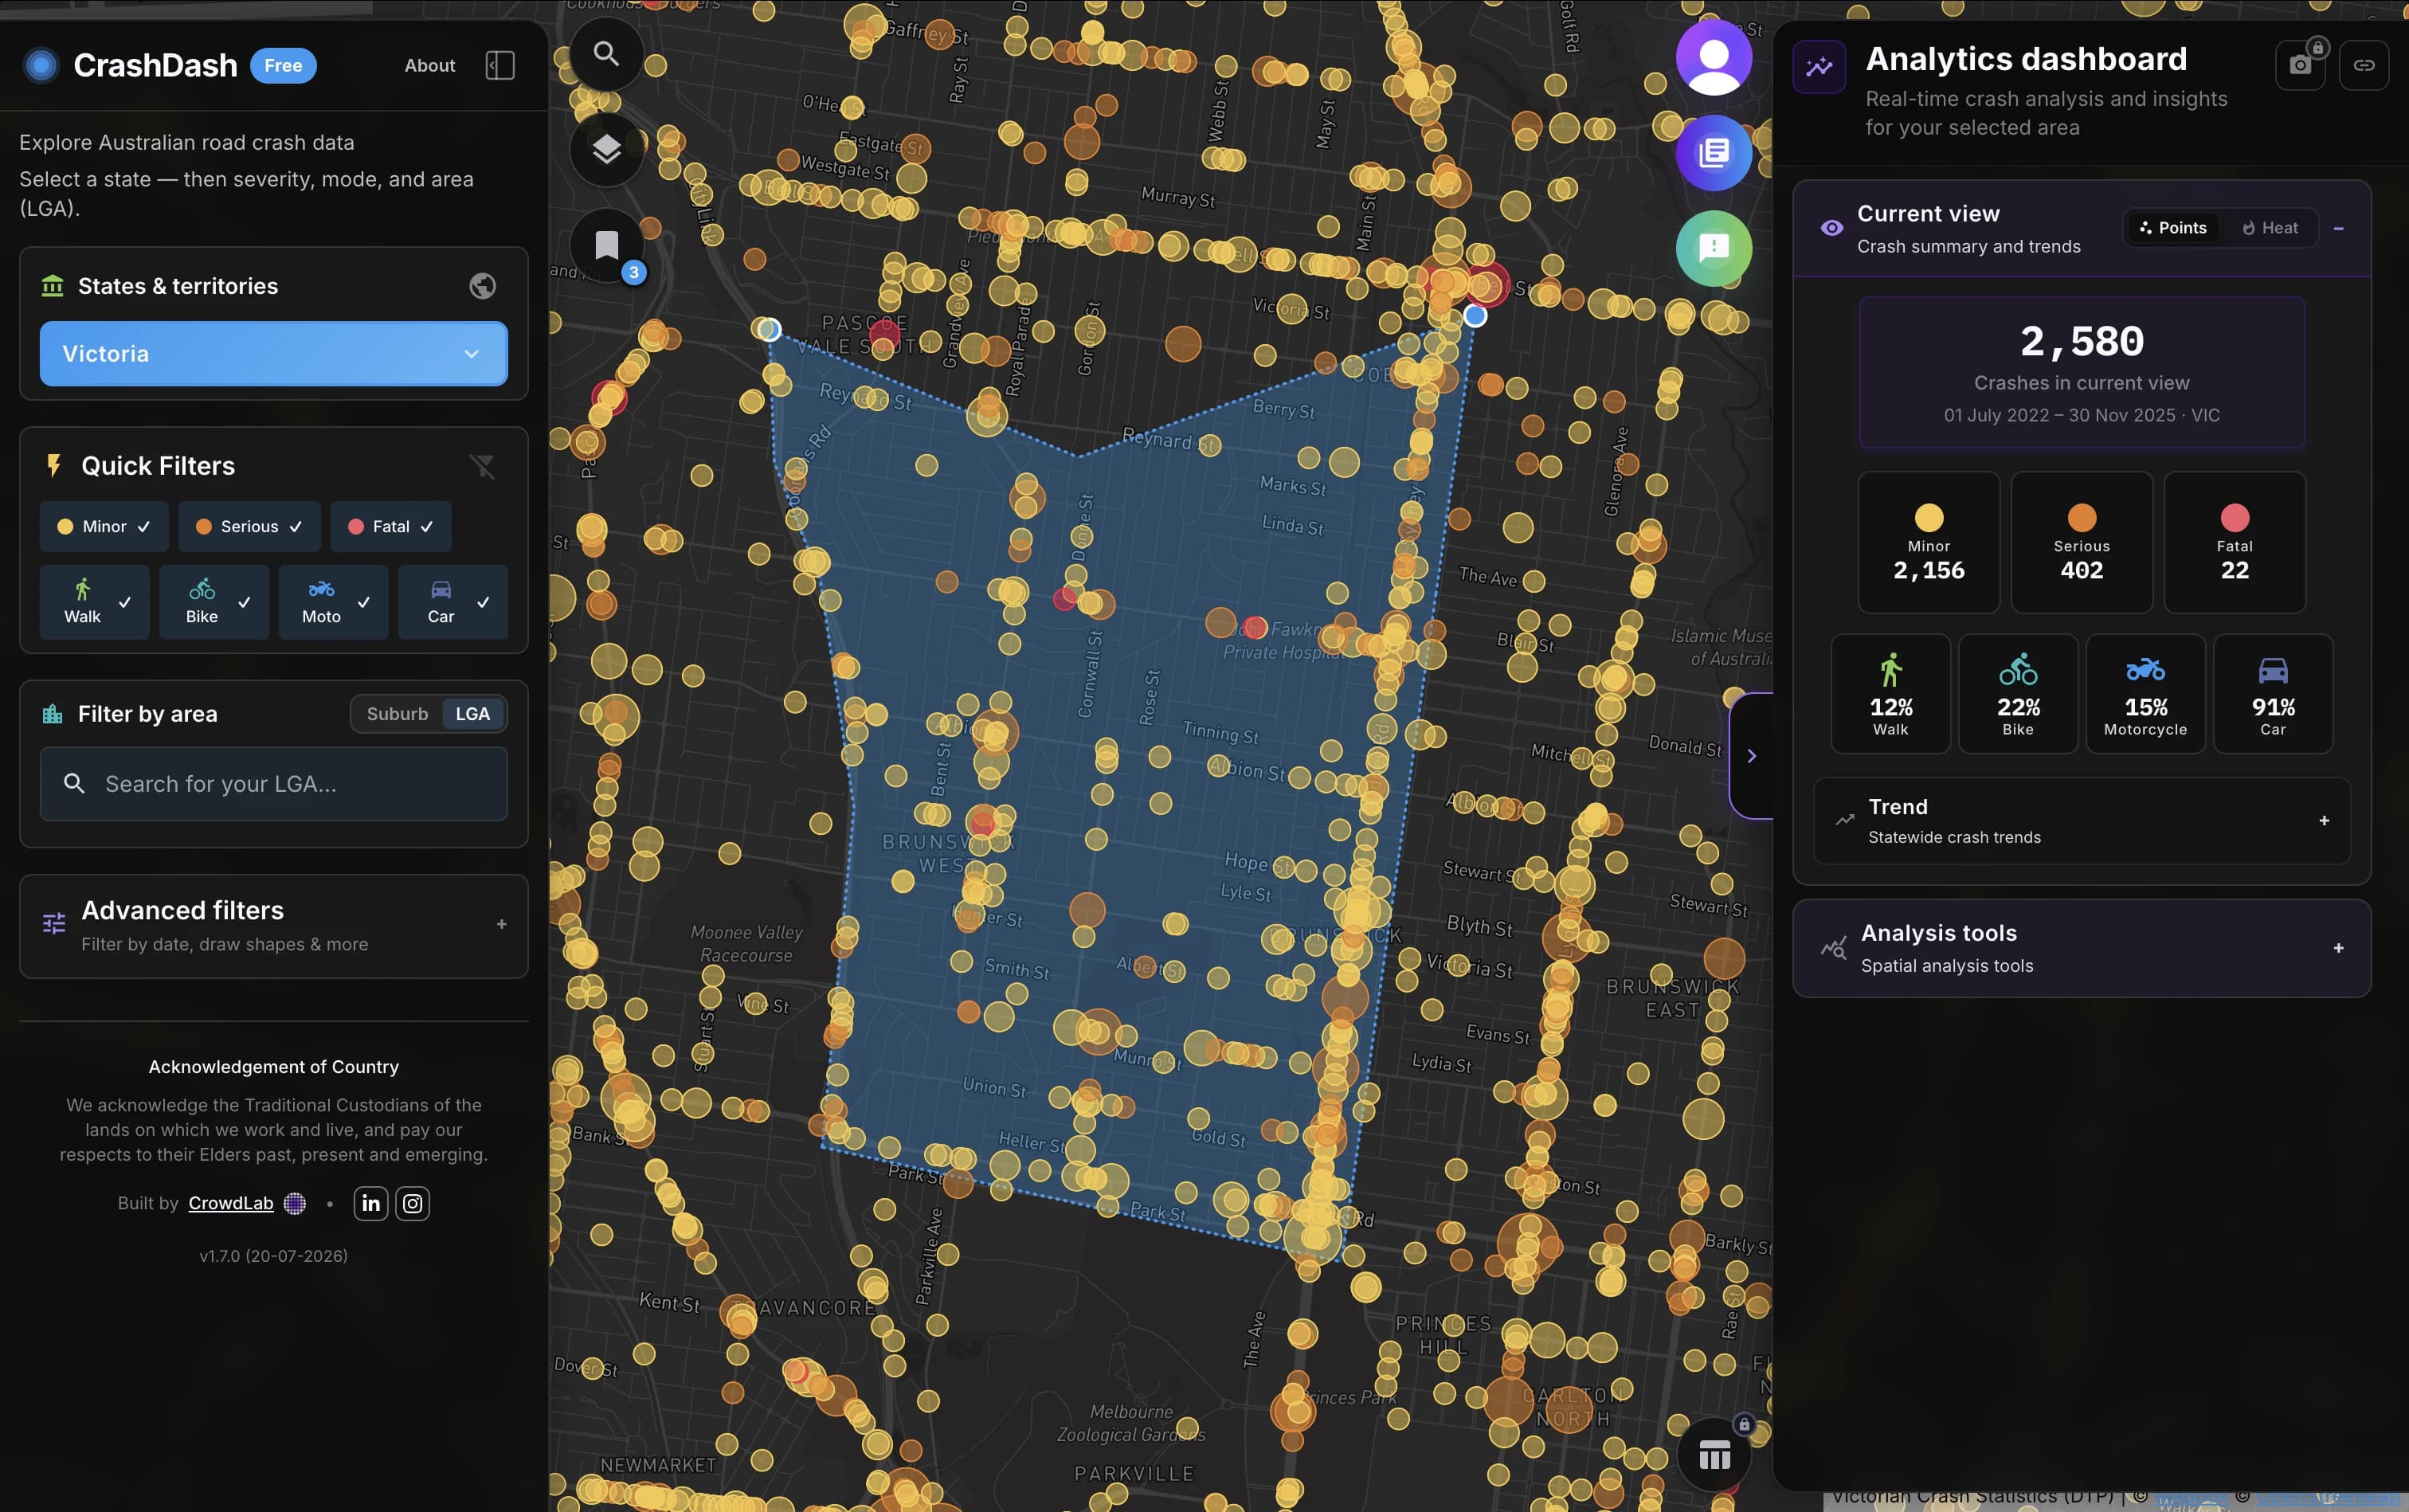
Task: Click in the Search for your LGA field
Action: pyautogui.click(x=274, y=784)
